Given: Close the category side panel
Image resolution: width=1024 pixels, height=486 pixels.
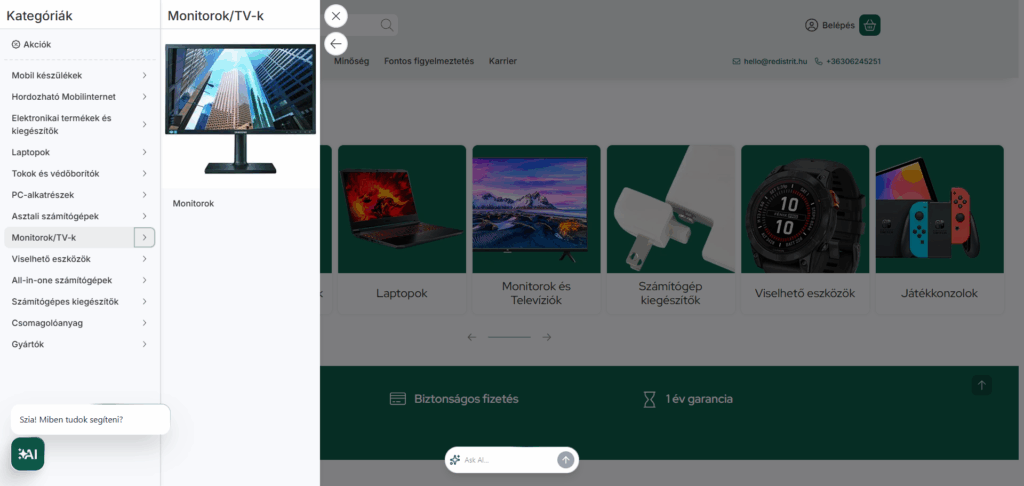Looking at the screenshot, I should (x=336, y=16).
